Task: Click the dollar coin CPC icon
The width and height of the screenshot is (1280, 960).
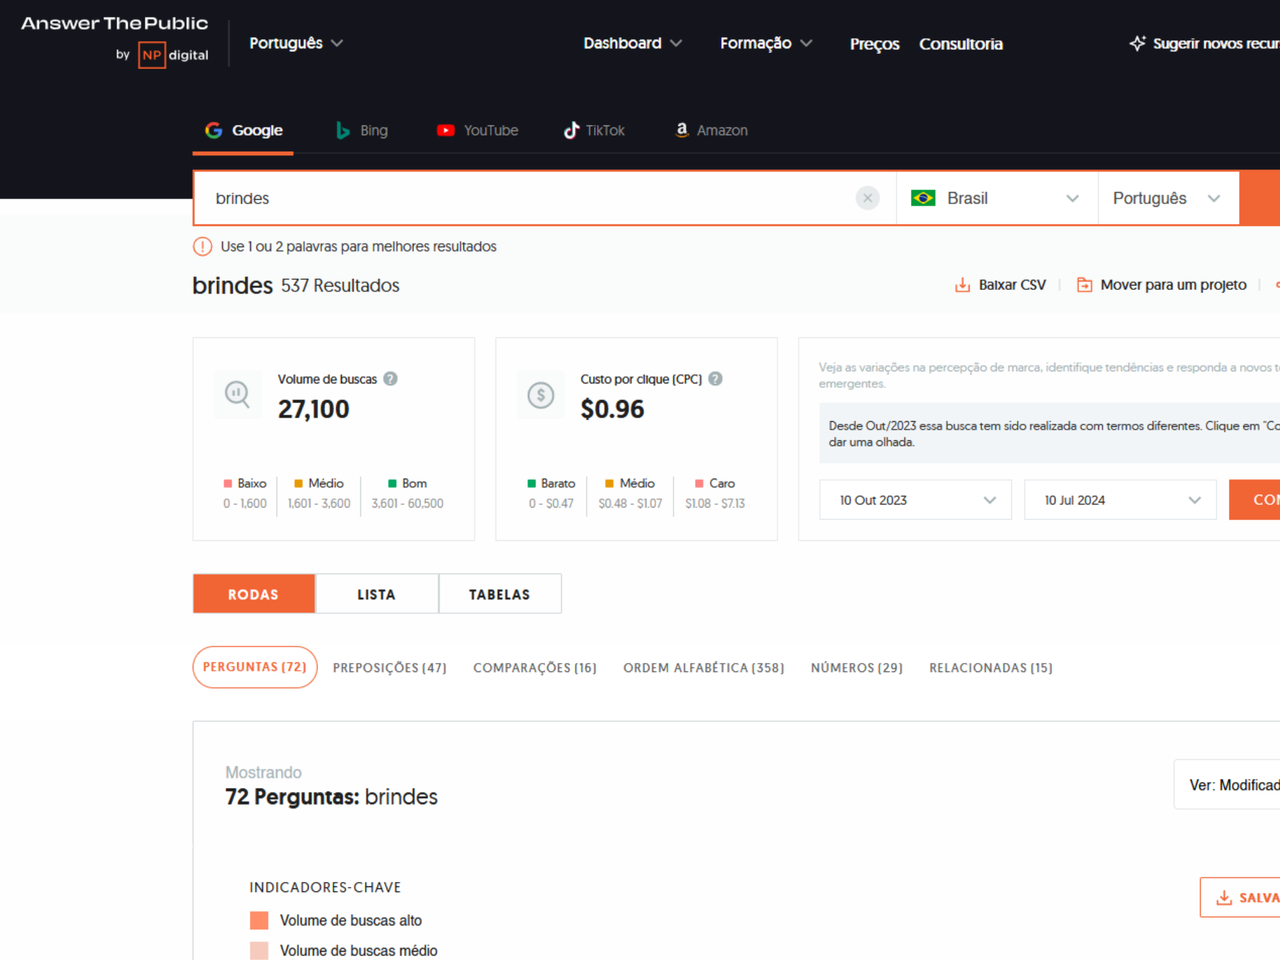Action: [x=541, y=395]
